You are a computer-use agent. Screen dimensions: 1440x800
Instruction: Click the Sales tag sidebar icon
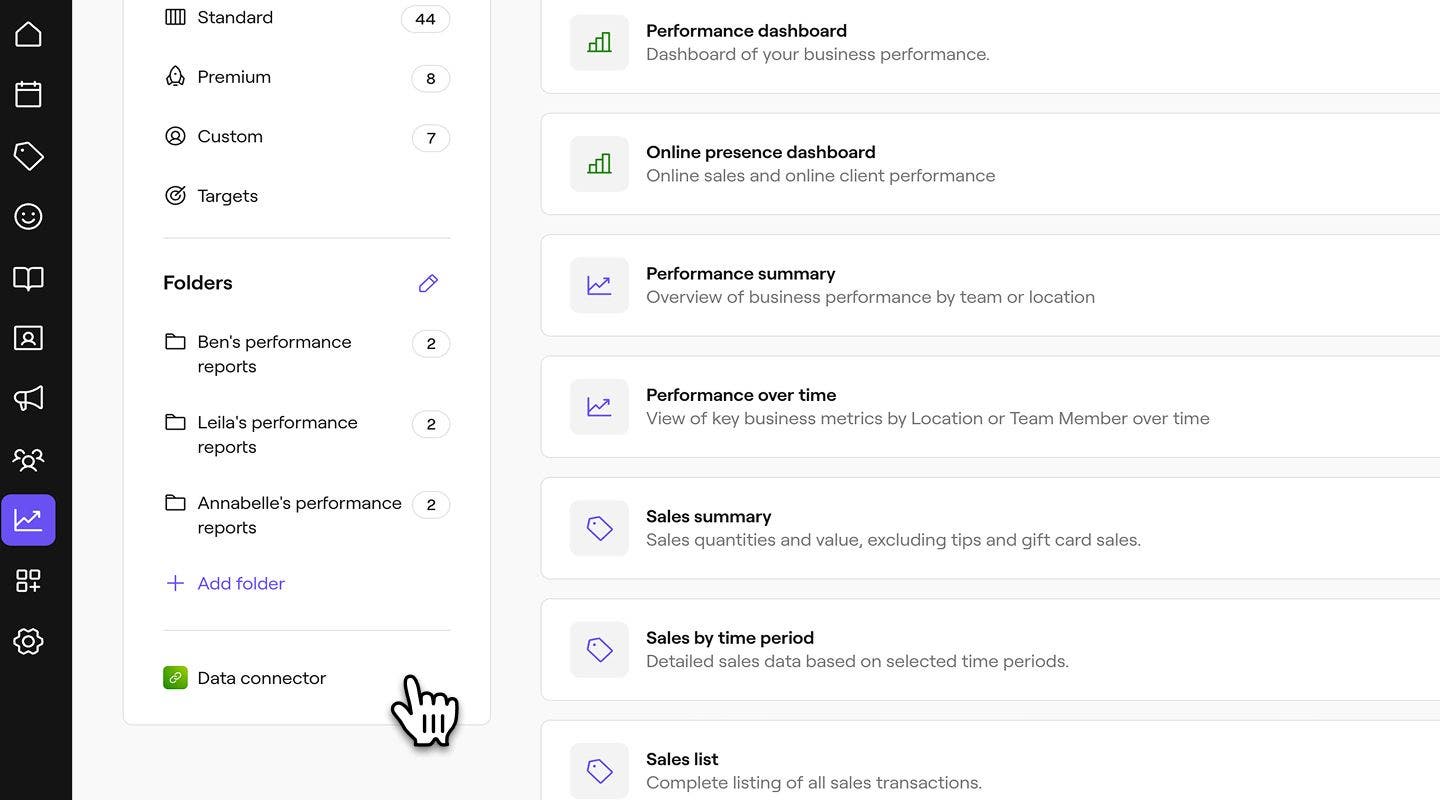pyautogui.click(x=28, y=156)
